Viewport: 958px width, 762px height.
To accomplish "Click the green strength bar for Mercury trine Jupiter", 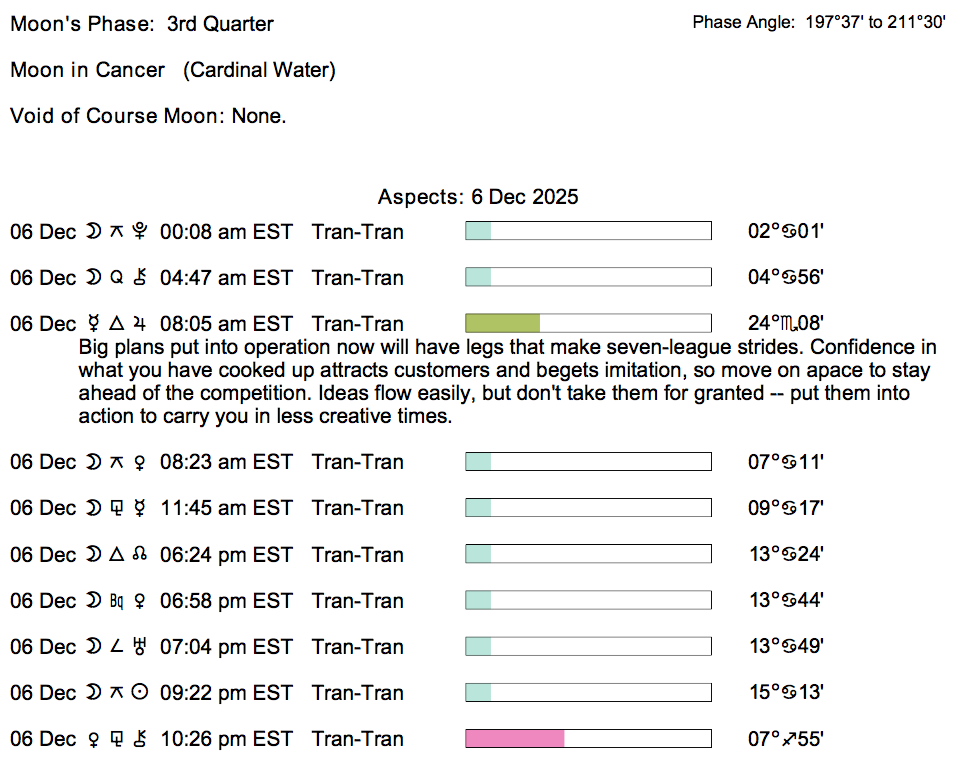I will [x=503, y=323].
